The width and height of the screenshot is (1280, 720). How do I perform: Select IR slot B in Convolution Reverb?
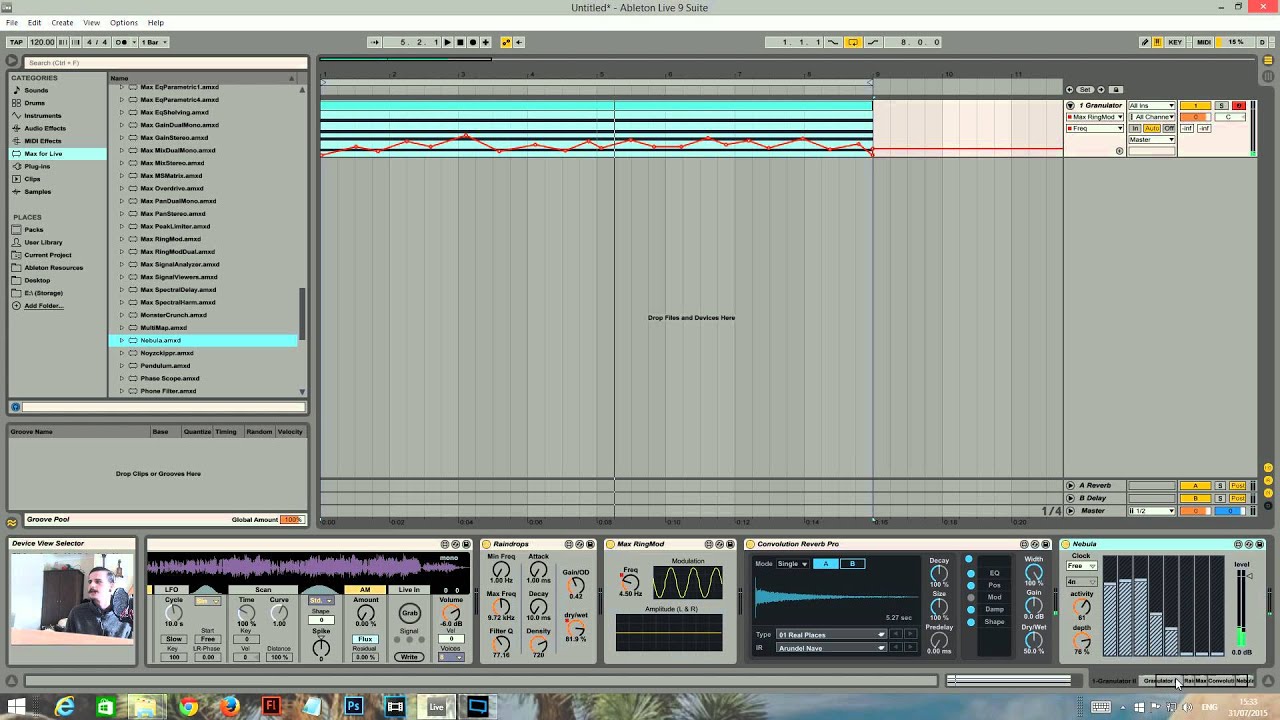pyautogui.click(x=852, y=564)
